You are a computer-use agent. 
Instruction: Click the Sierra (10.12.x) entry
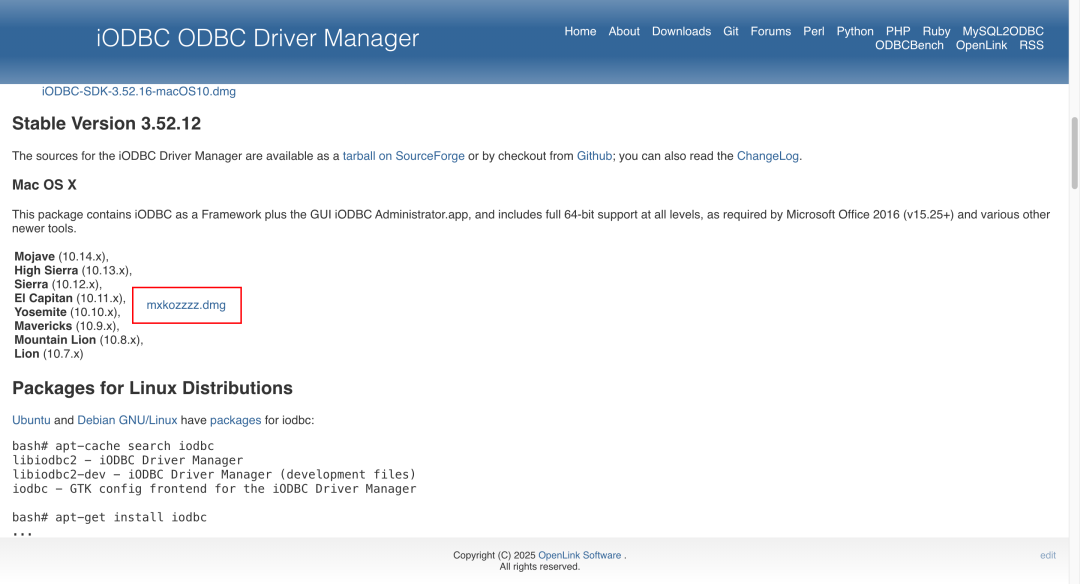coord(58,284)
